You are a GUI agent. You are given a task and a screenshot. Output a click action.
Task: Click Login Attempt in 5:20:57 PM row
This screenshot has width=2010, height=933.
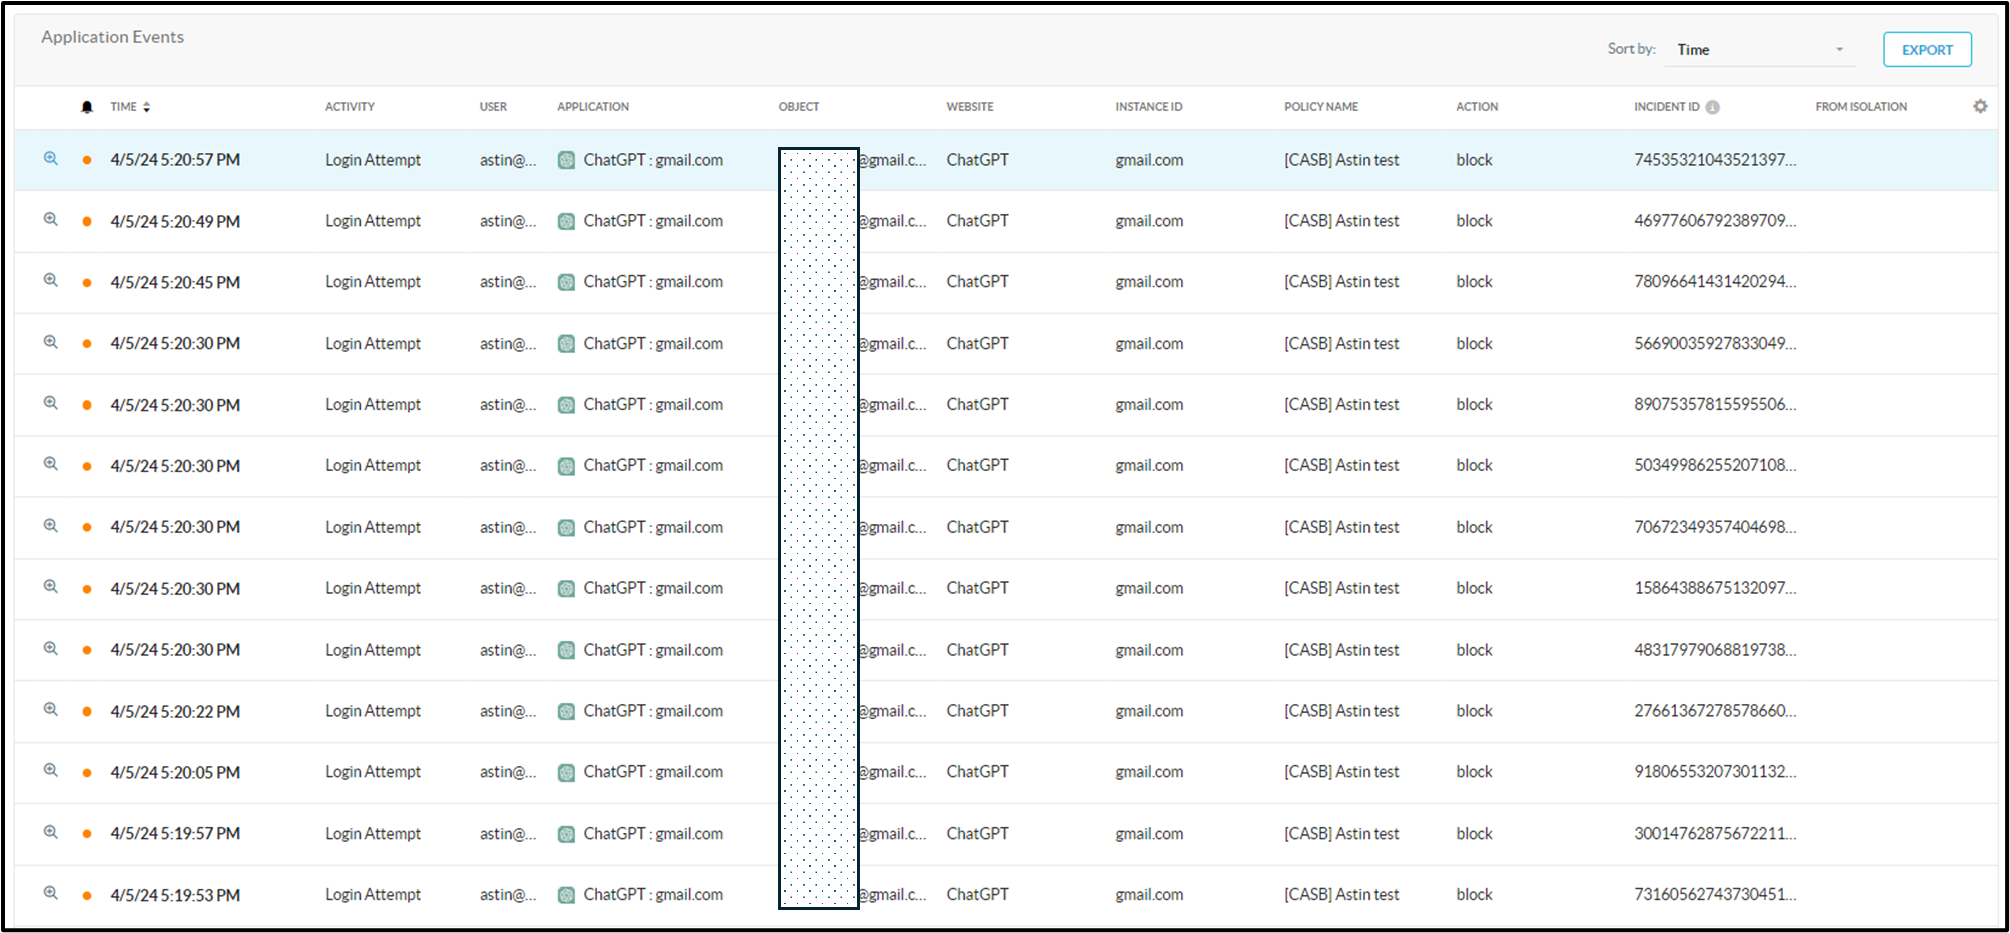pyautogui.click(x=373, y=160)
